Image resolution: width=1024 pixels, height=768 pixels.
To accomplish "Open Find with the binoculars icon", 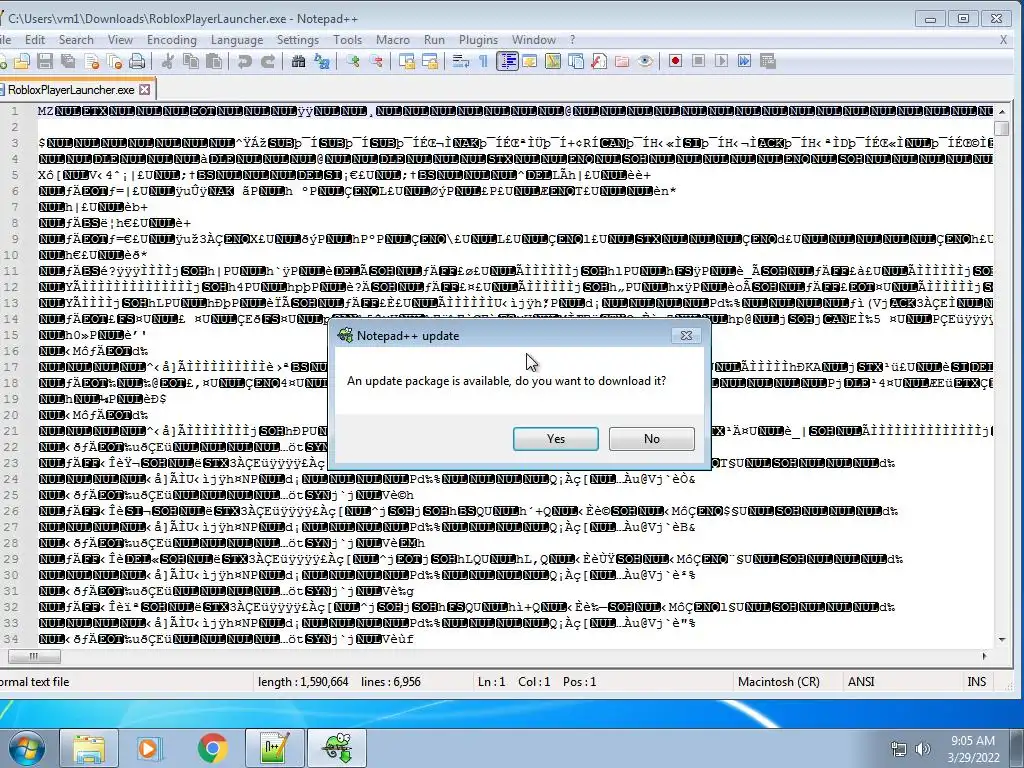I will pyautogui.click(x=298, y=61).
